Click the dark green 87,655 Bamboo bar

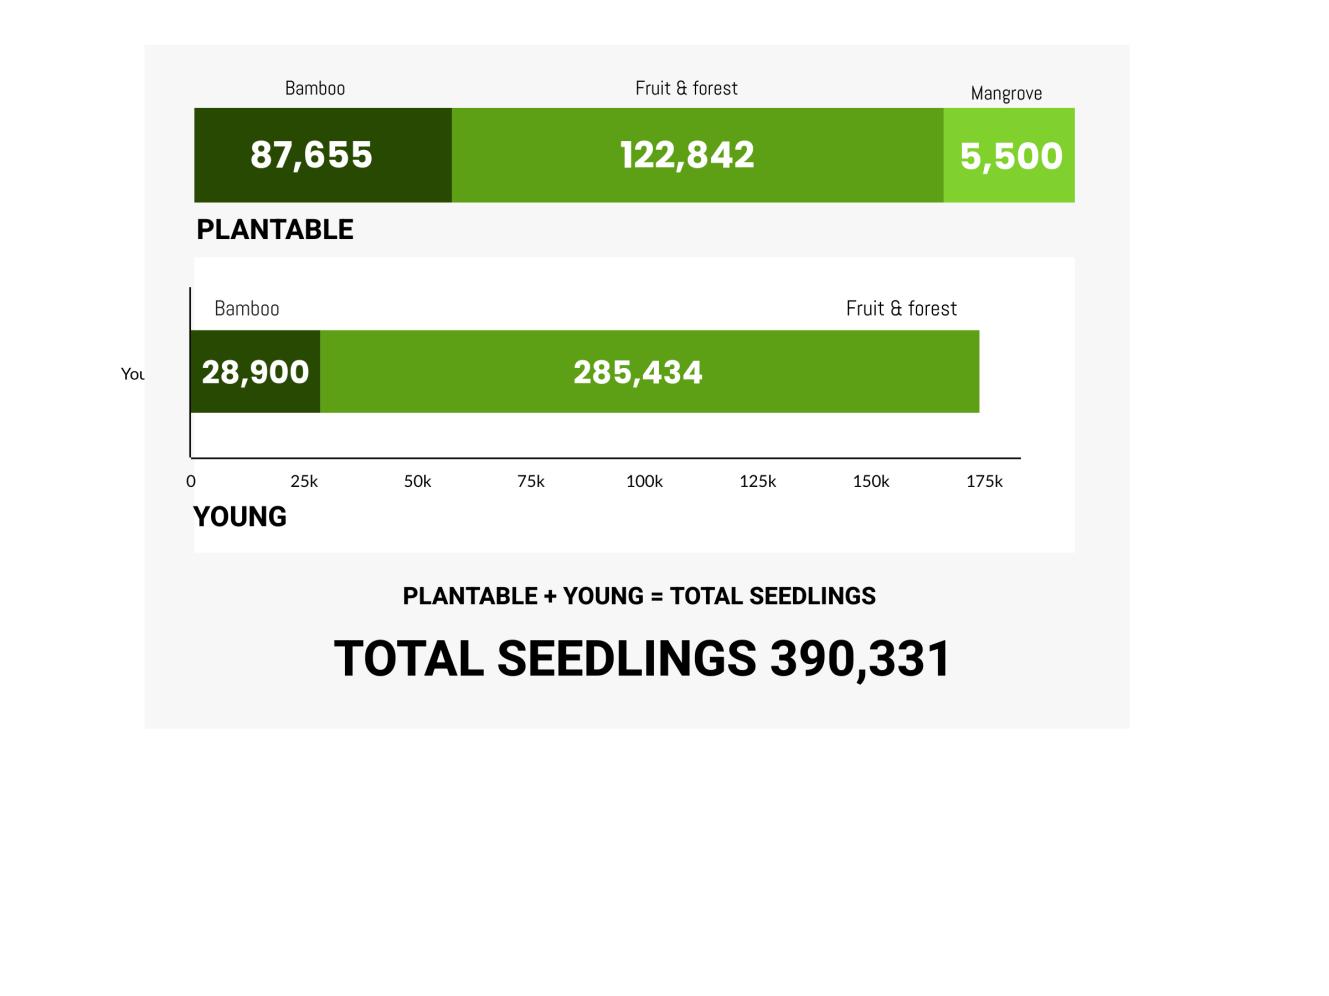tap(322, 155)
